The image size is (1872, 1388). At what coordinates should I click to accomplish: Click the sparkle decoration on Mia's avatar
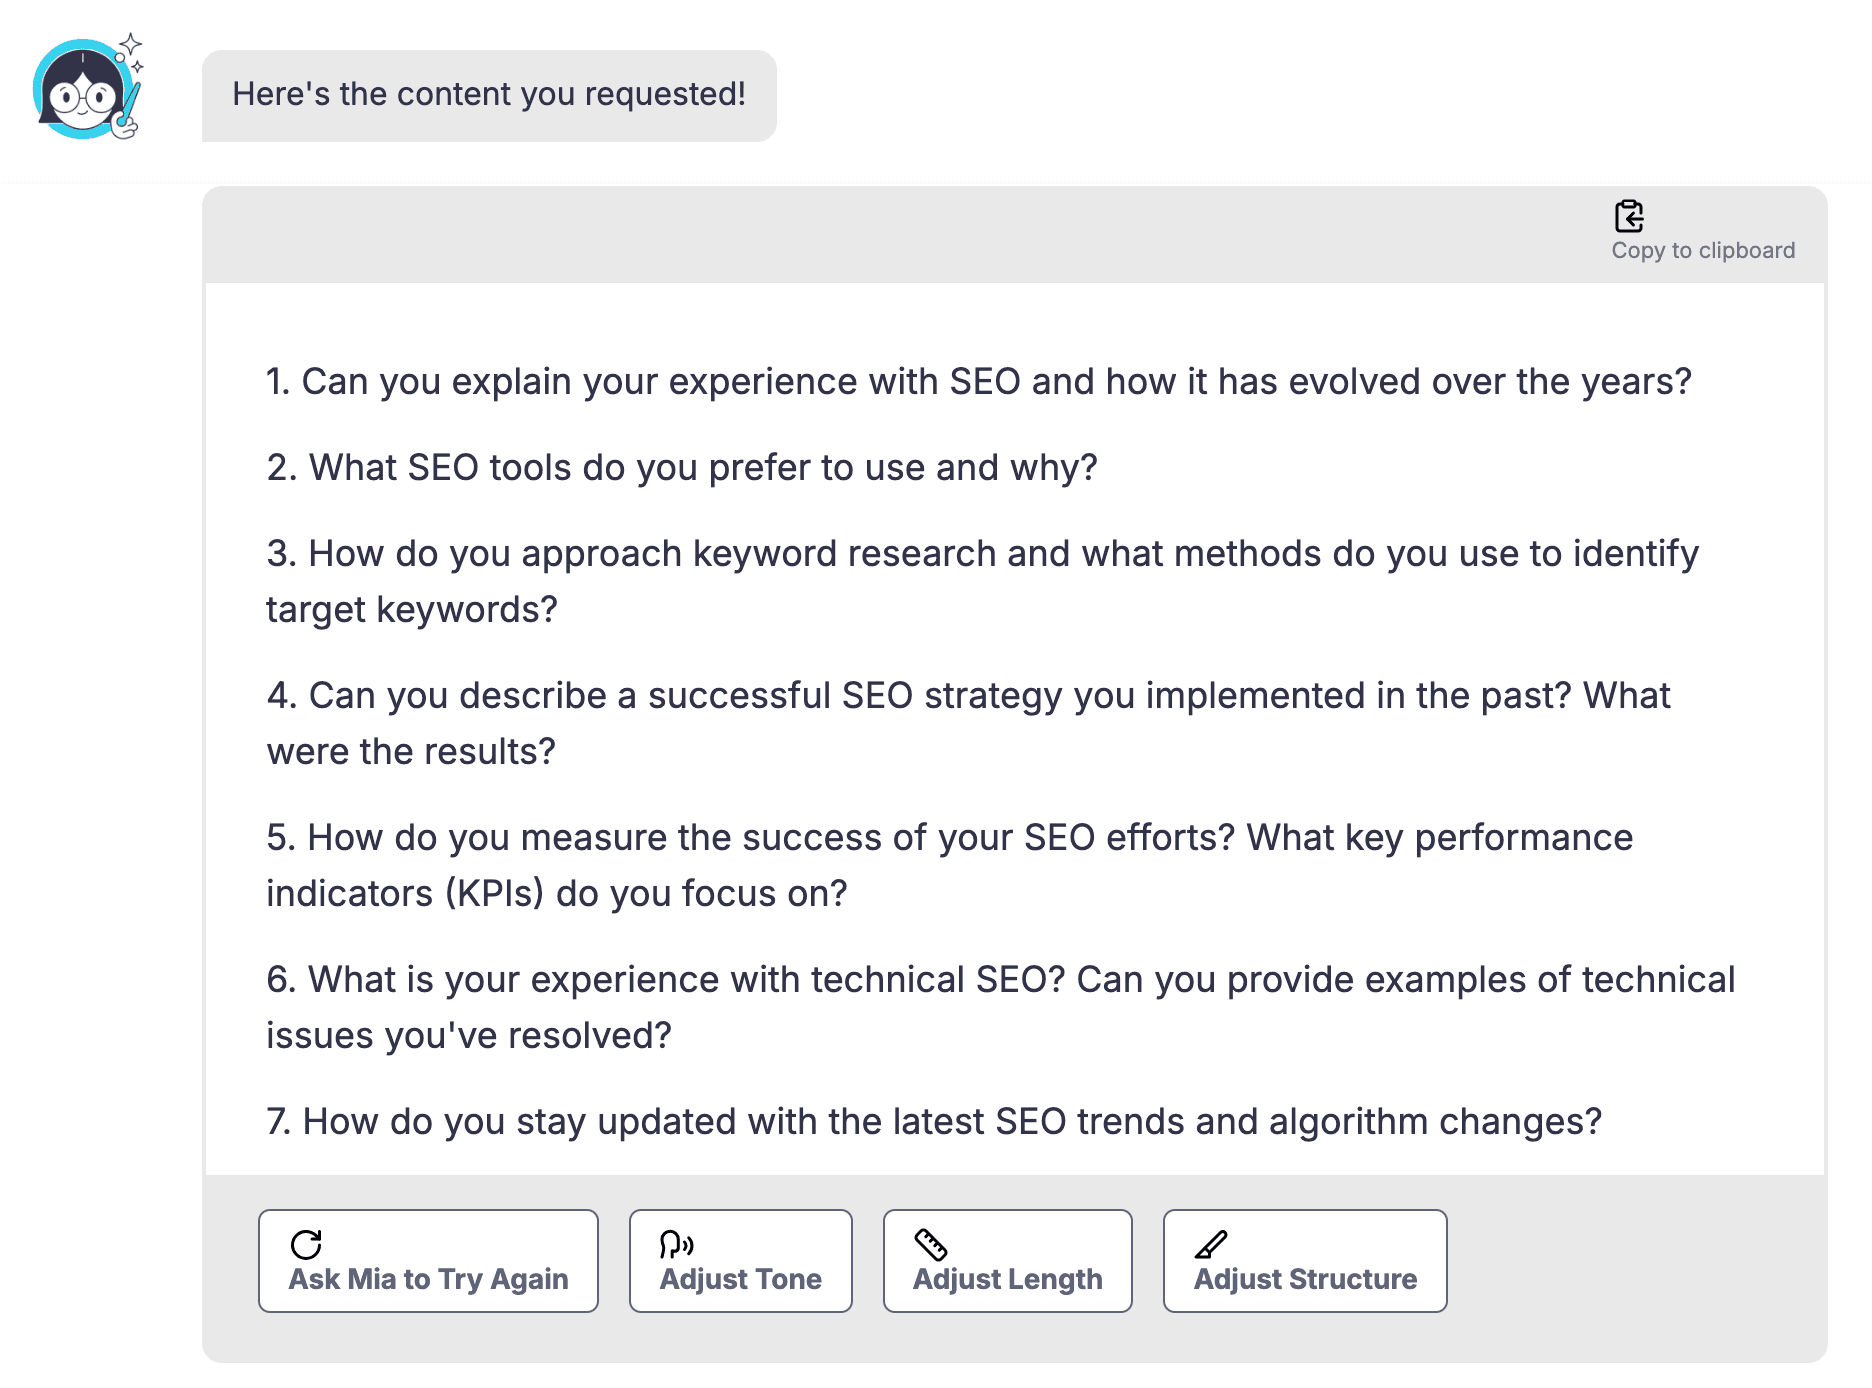(130, 42)
